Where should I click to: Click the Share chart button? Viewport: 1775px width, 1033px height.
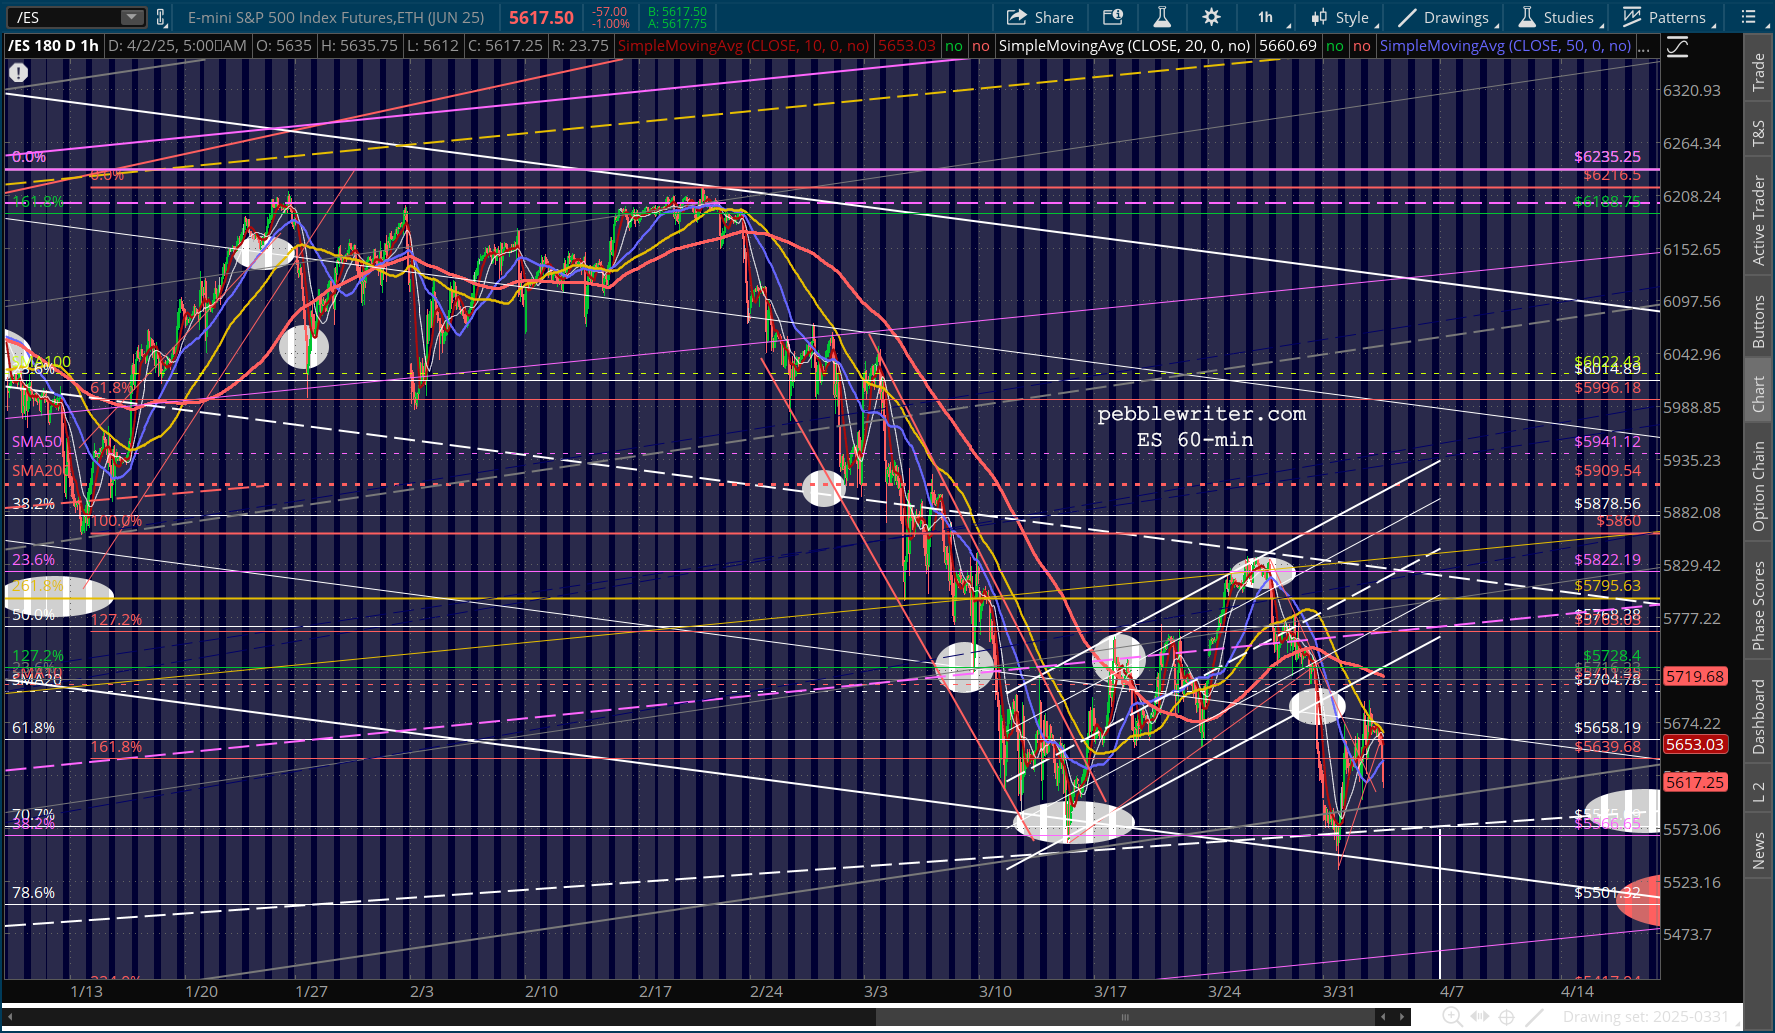[x=1040, y=17]
